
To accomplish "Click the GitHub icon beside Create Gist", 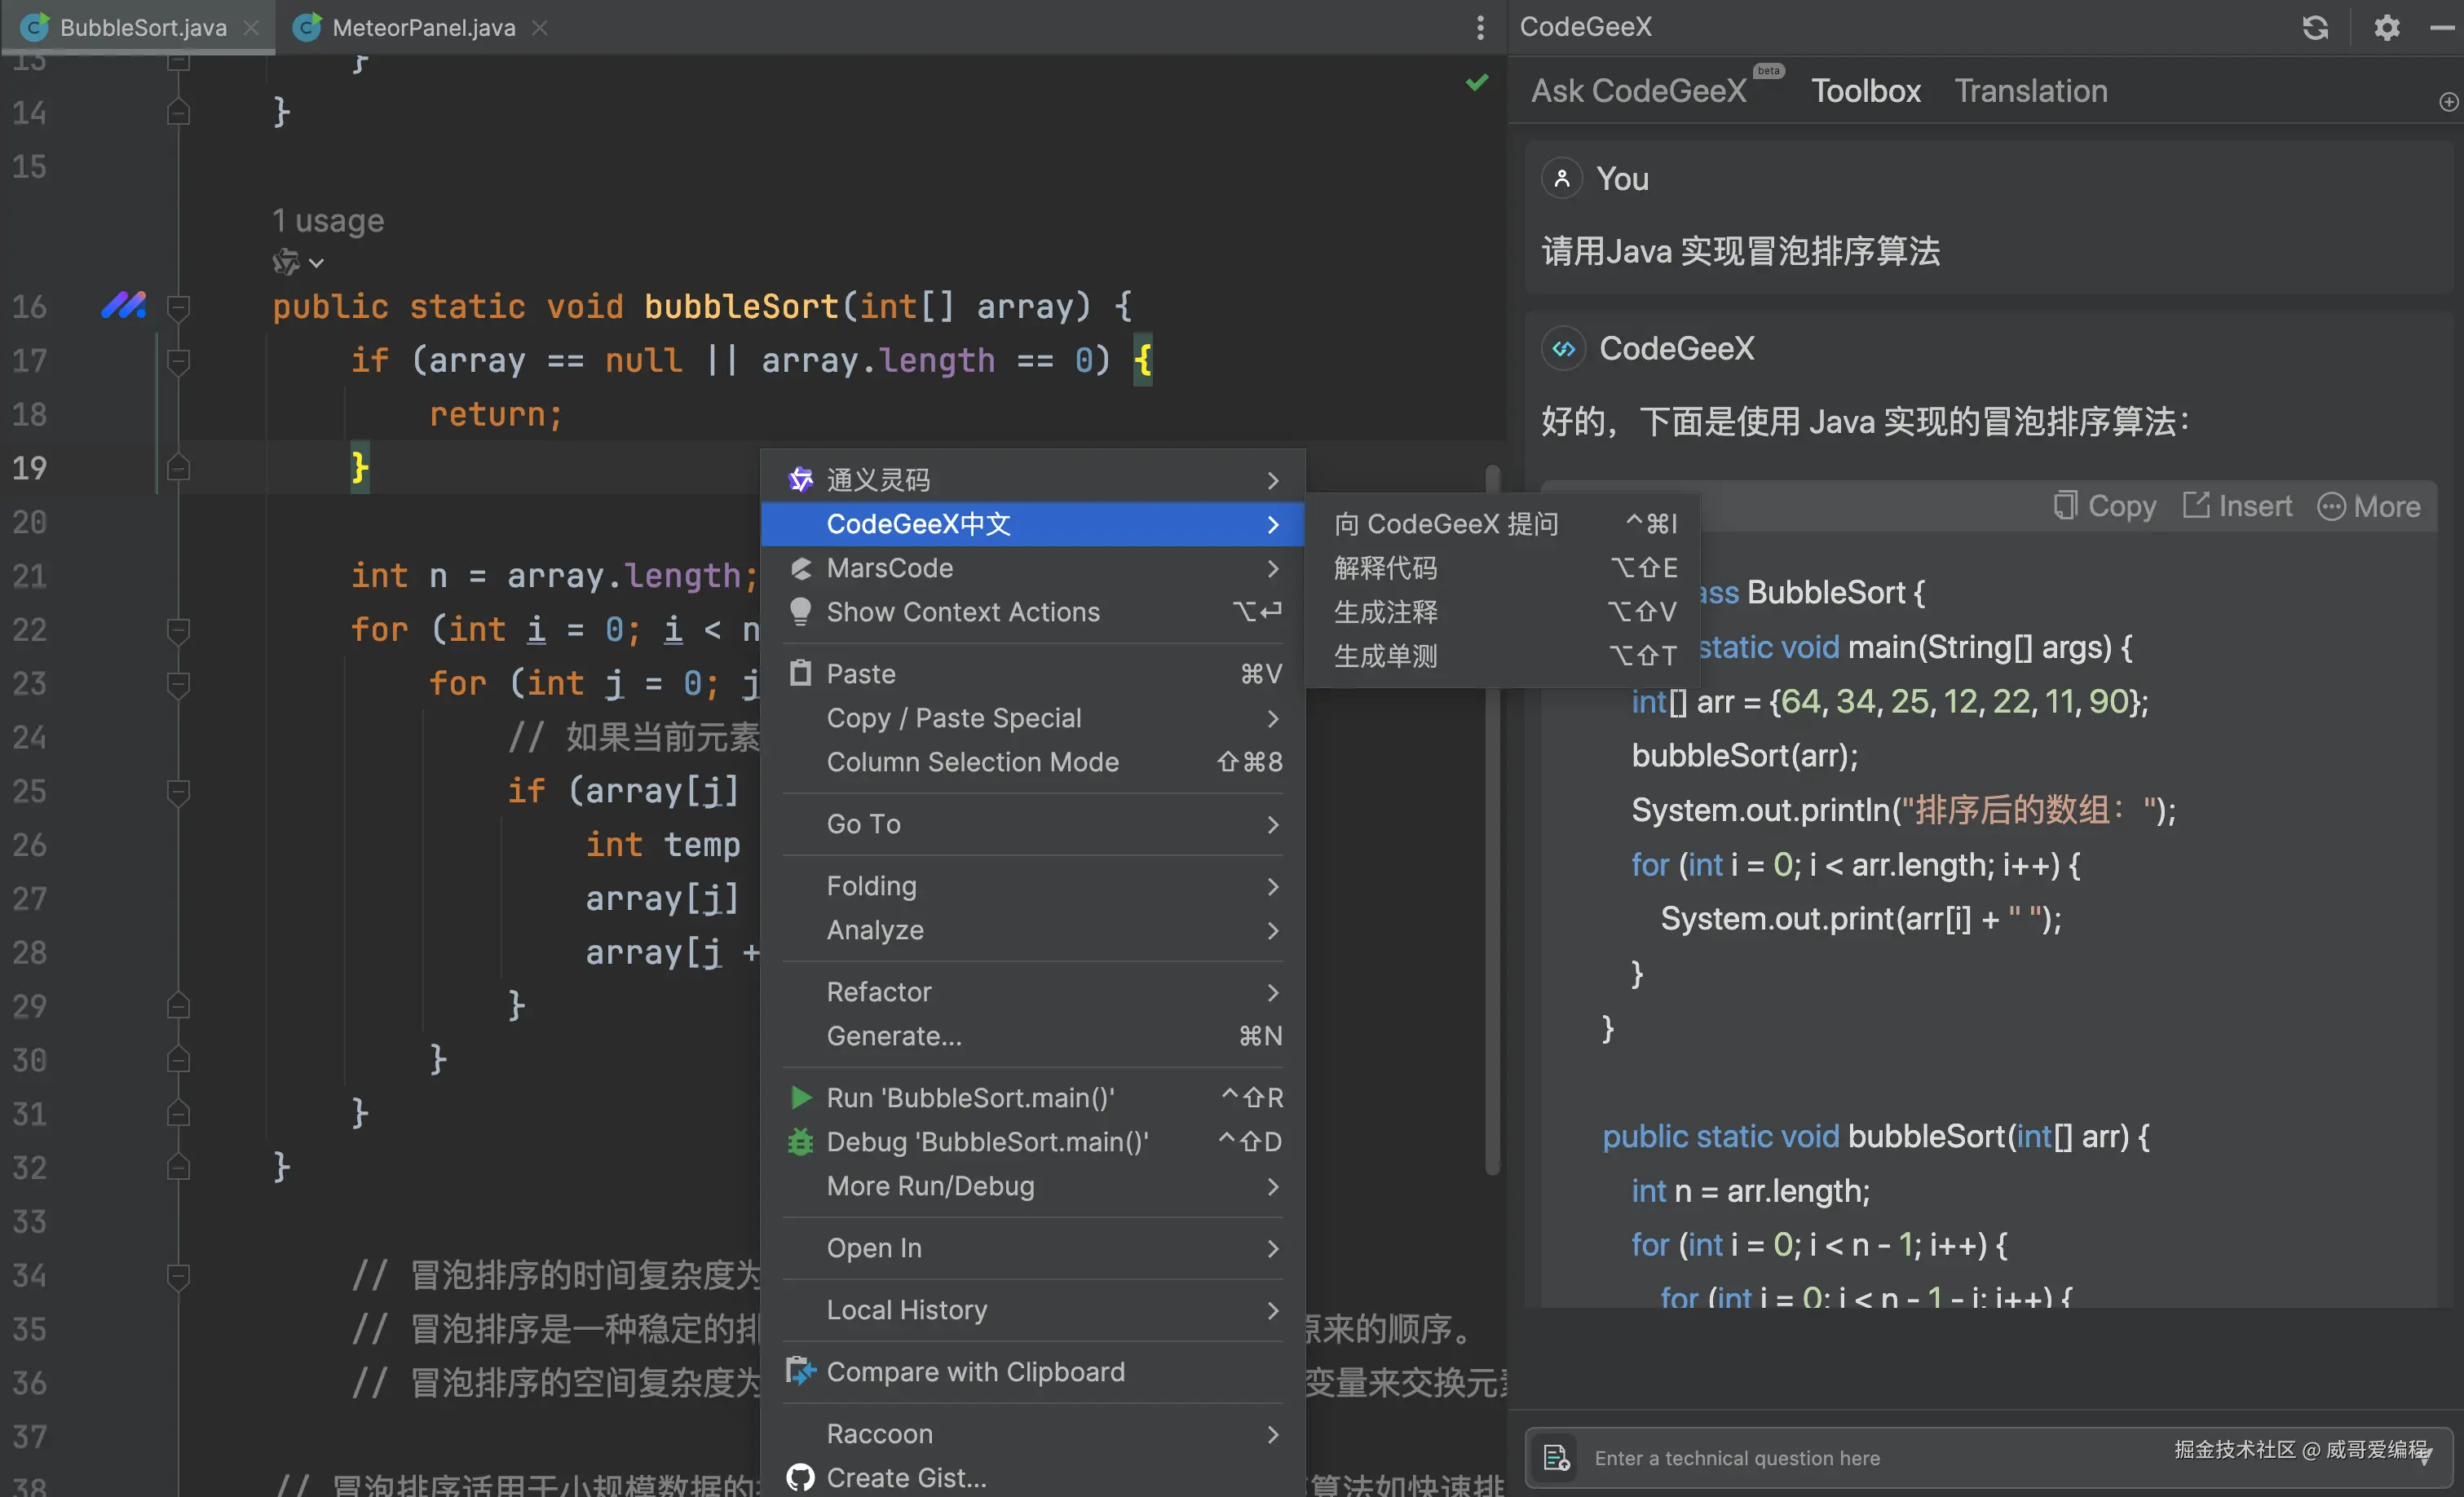I will [x=800, y=1477].
